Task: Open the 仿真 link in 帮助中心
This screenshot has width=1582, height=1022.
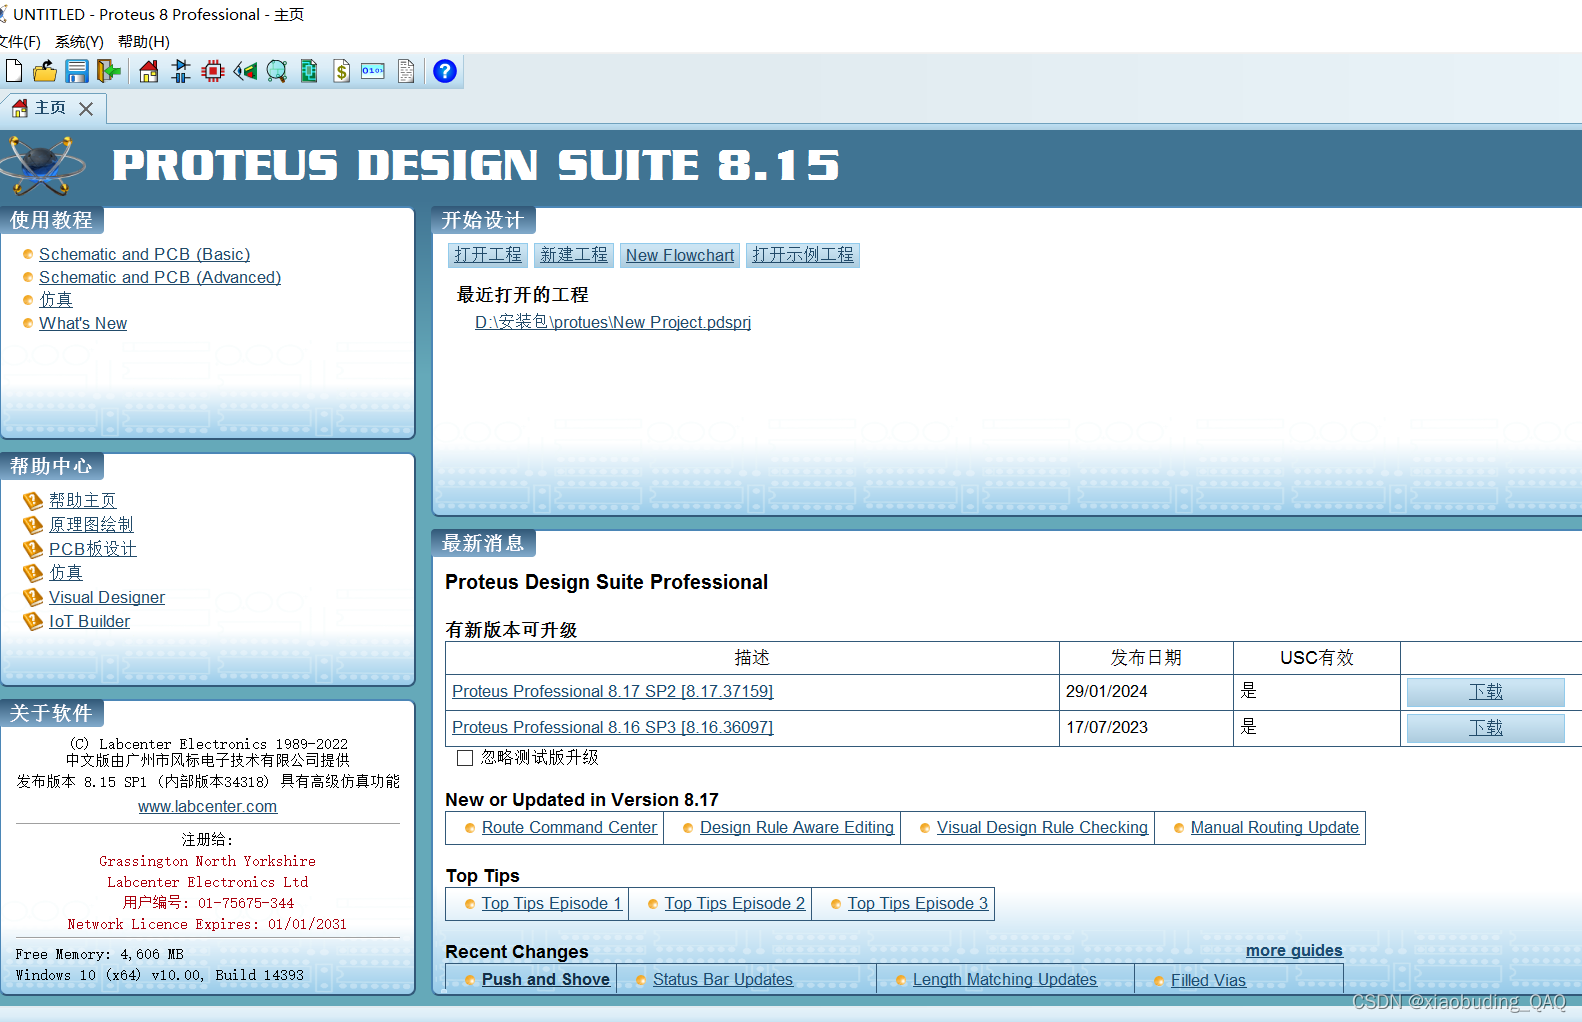Action: (66, 572)
